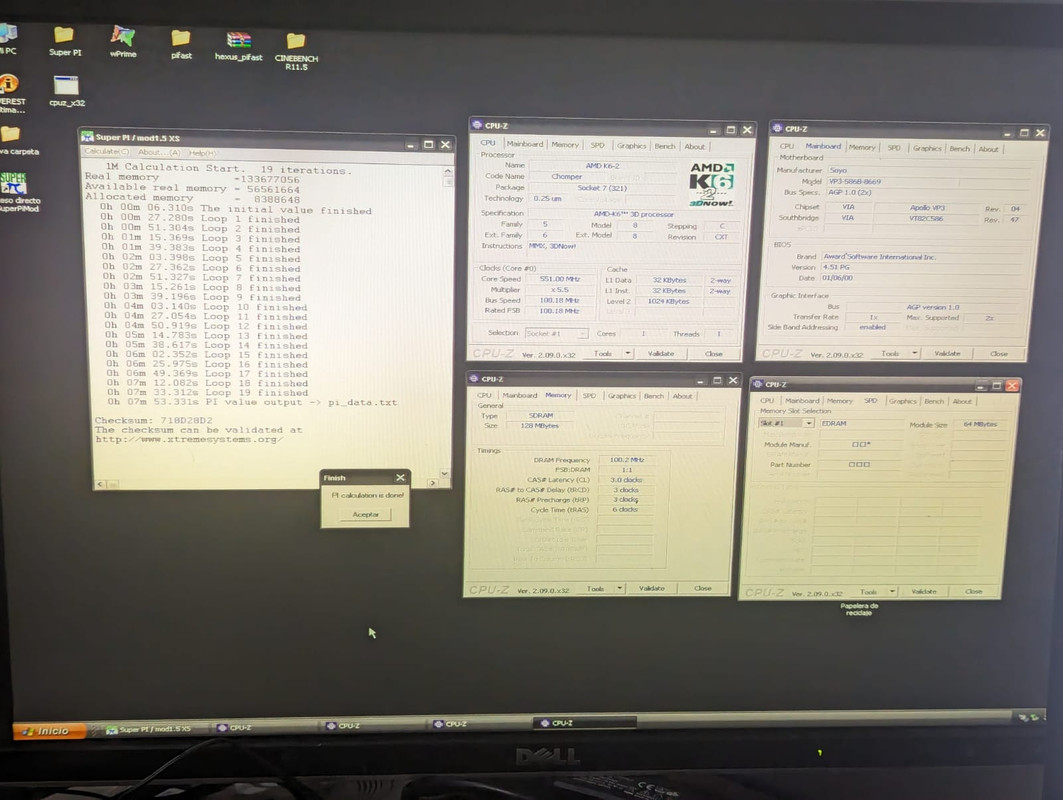
Task: Select Mainboard tab in Memory window
Action: click(519, 395)
